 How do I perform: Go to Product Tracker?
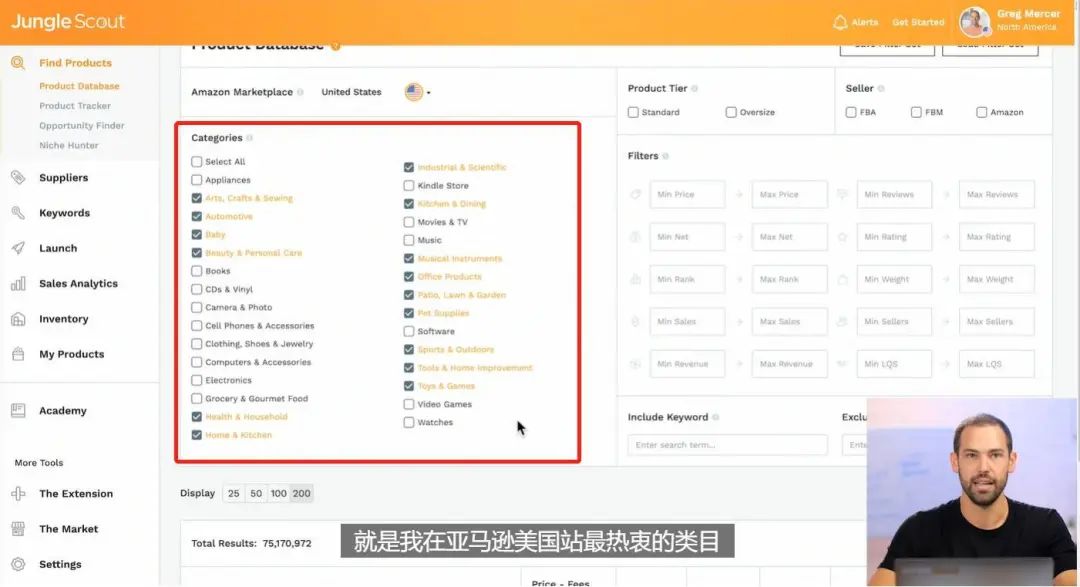[74, 105]
